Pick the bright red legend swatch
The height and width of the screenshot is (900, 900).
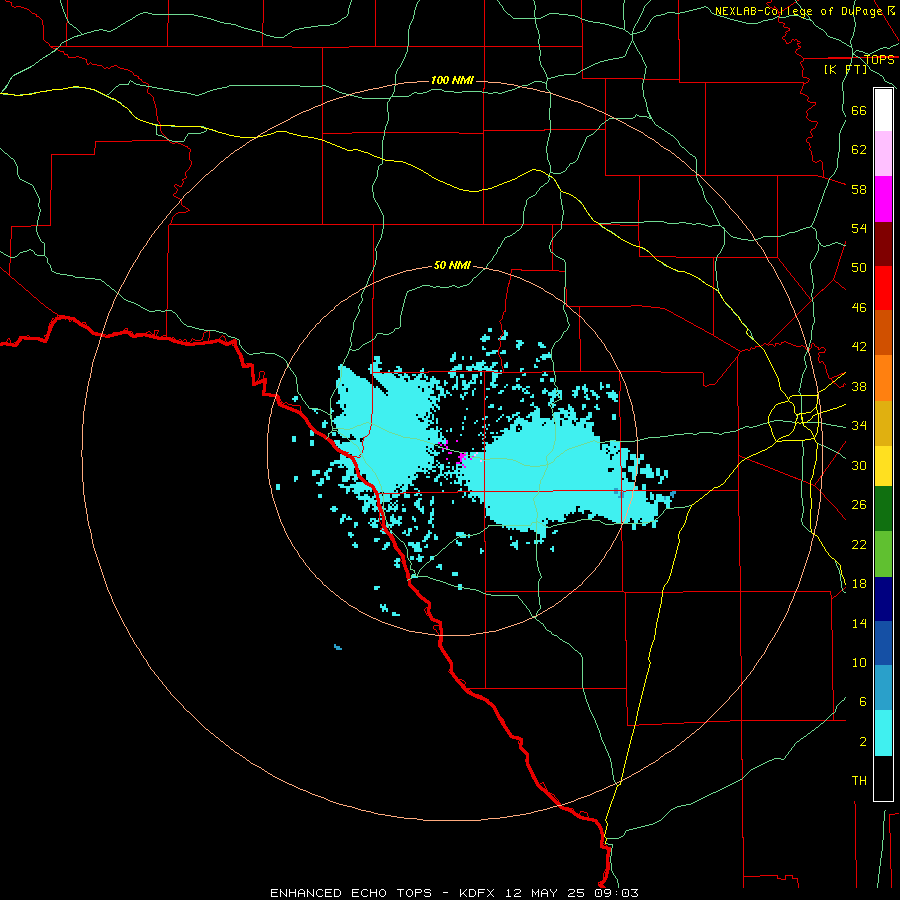point(883,288)
